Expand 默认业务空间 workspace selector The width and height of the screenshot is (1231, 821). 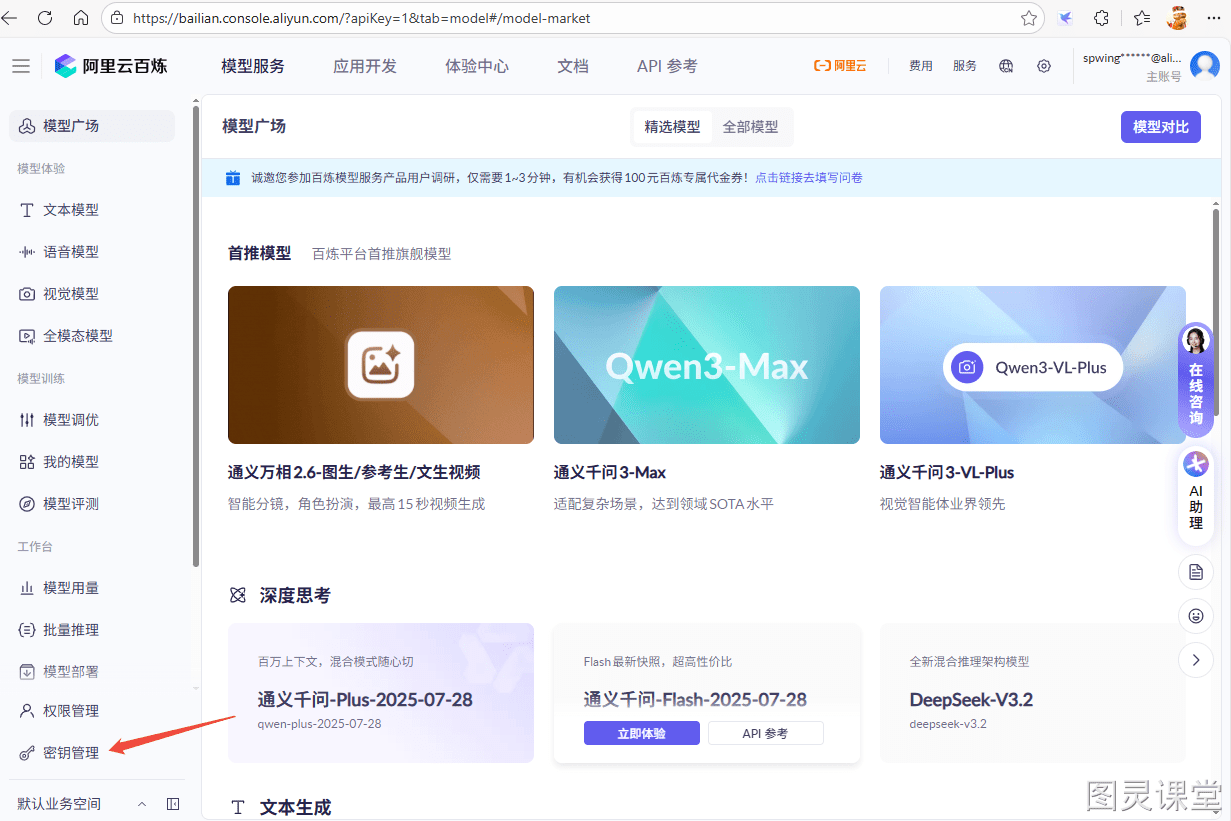tap(82, 804)
